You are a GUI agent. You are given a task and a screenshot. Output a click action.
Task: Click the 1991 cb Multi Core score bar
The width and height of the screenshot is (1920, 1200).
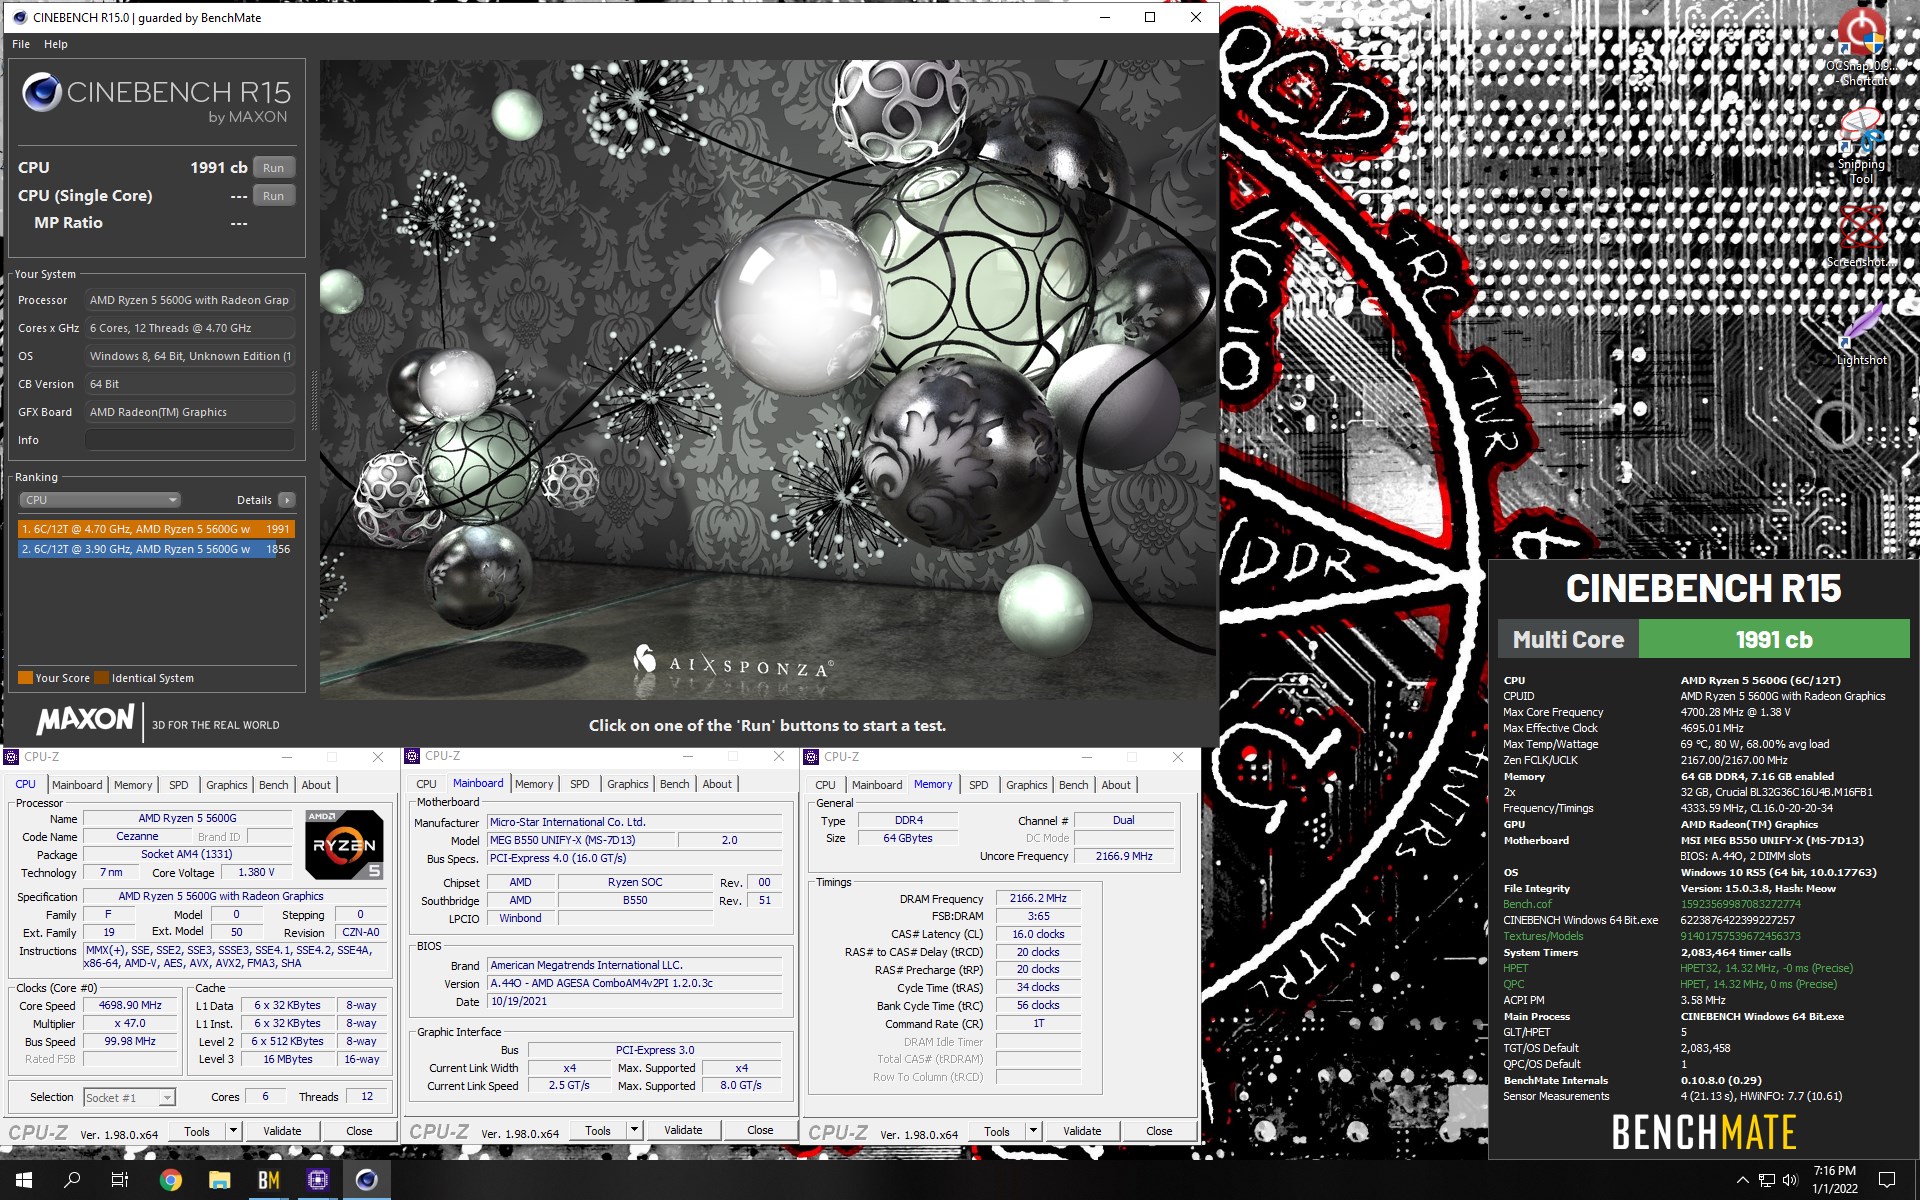(x=1773, y=639)
